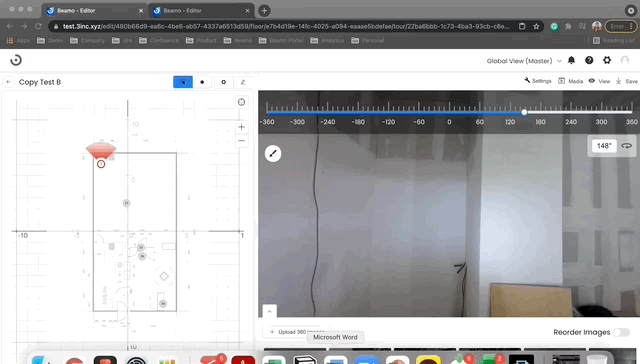Open the Reading List
This screenshot has width=640, height=364.
coord(614,40)
